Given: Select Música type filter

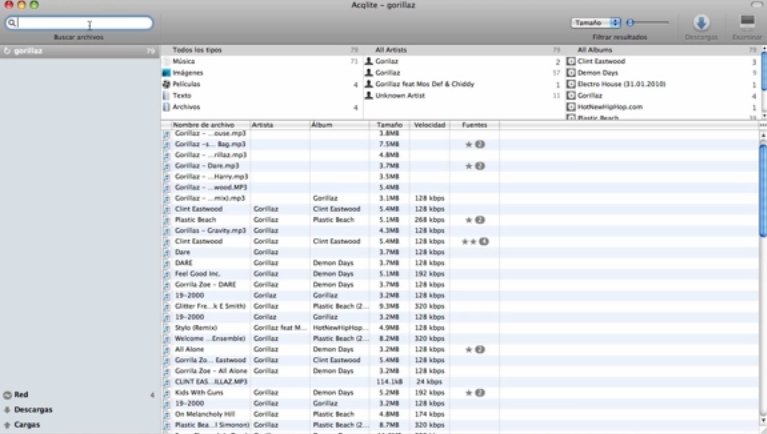Looking at the screenshot, I should (x=262, y=61).
